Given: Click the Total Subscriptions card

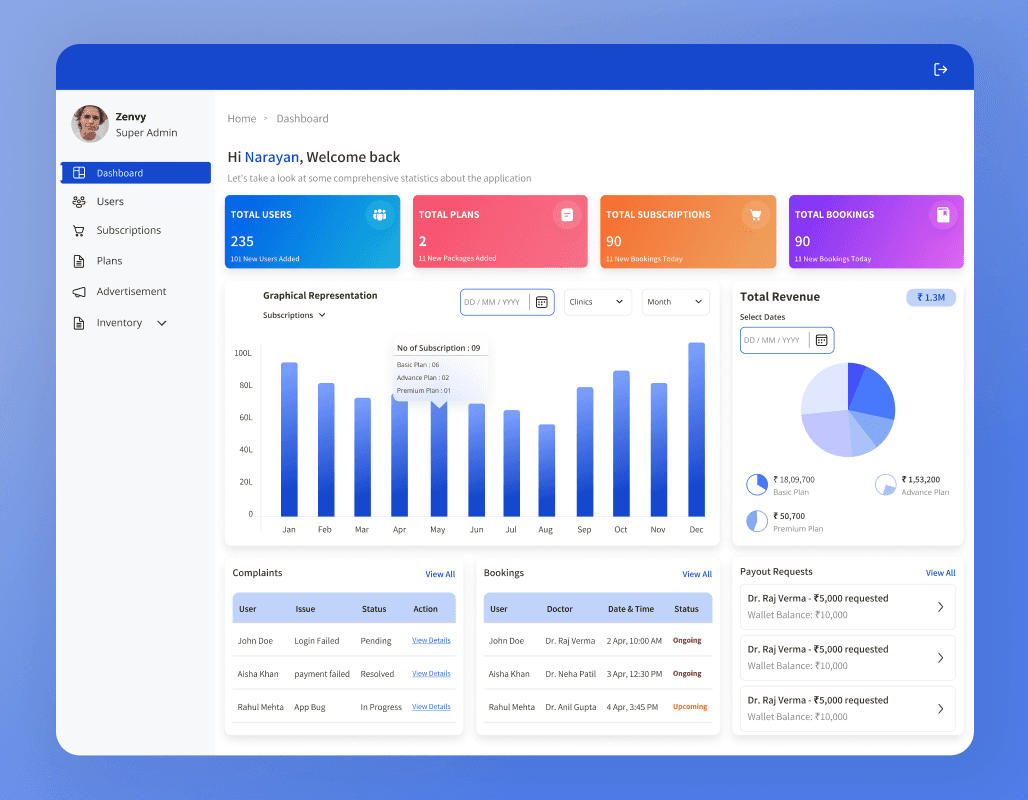Looking at the screenshot, I should click(688, 231).
